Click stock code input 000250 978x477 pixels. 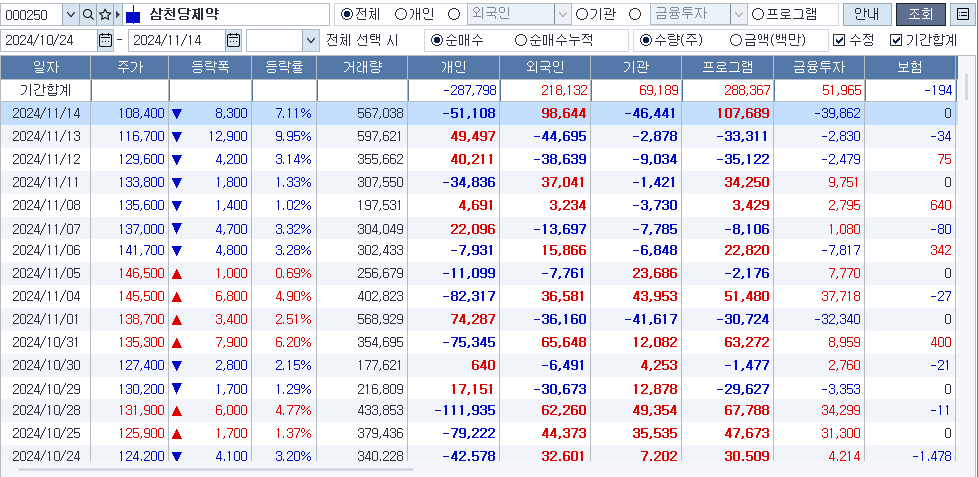[x=32, y=14]
